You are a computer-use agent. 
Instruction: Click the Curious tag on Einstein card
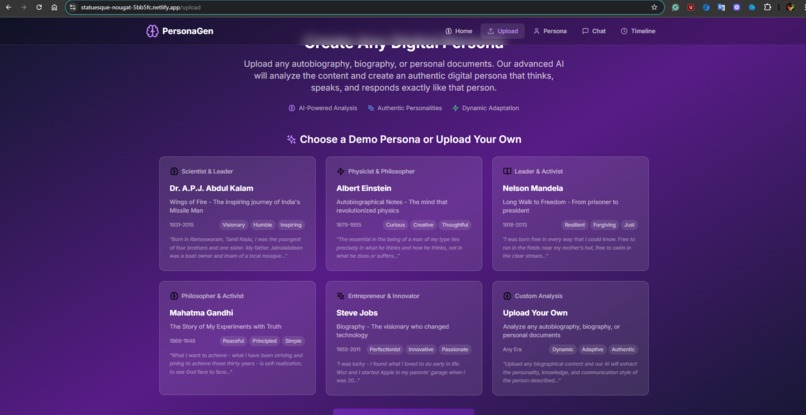[x=396, y=225]
